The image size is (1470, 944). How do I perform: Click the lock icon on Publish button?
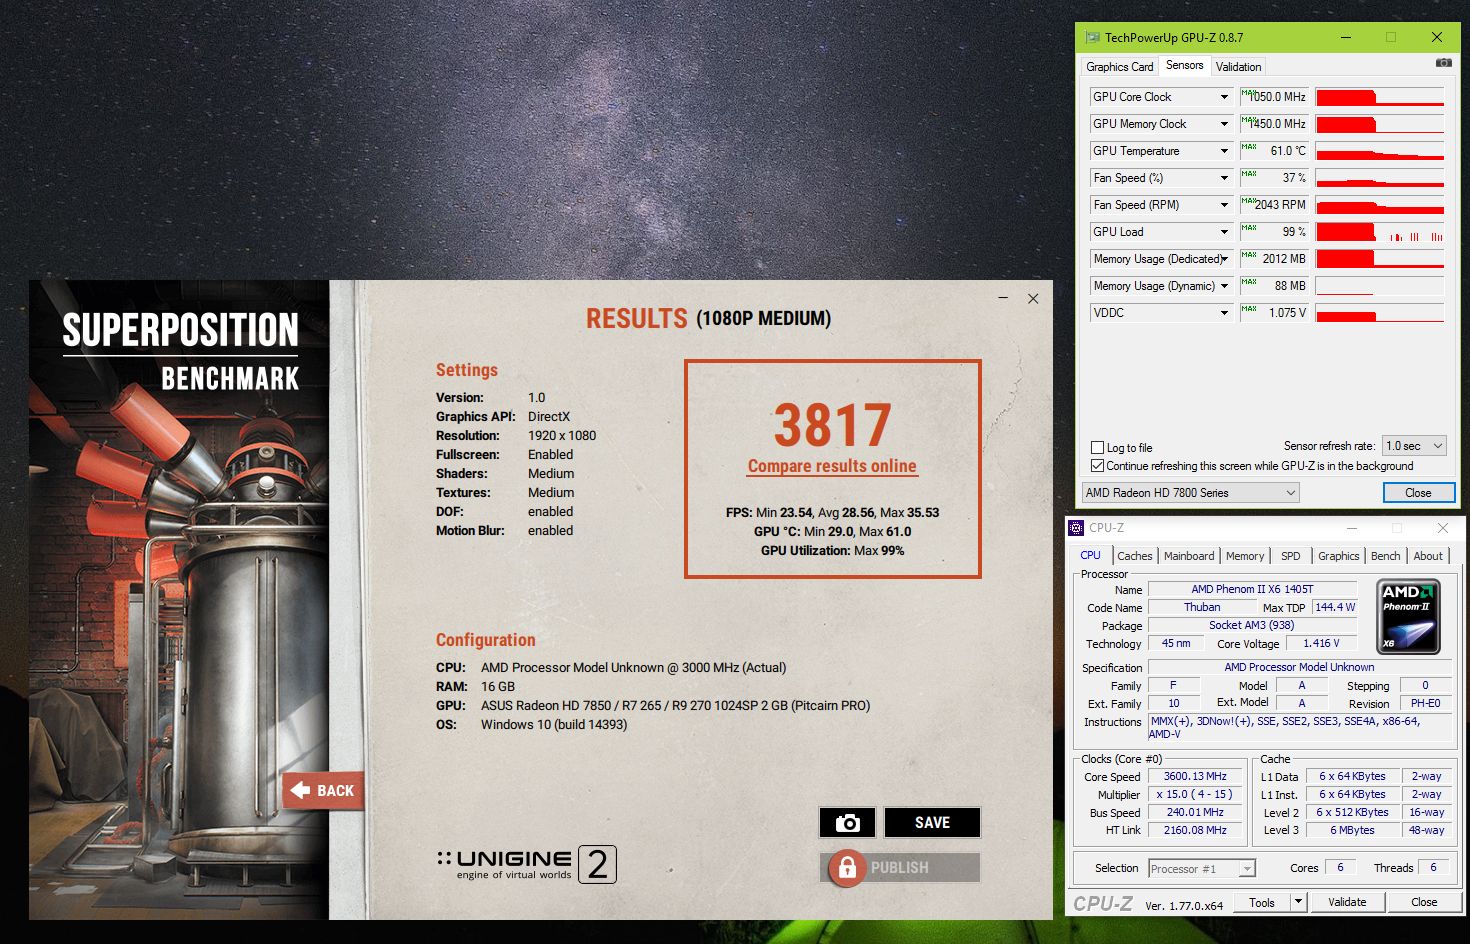[846, 867]
